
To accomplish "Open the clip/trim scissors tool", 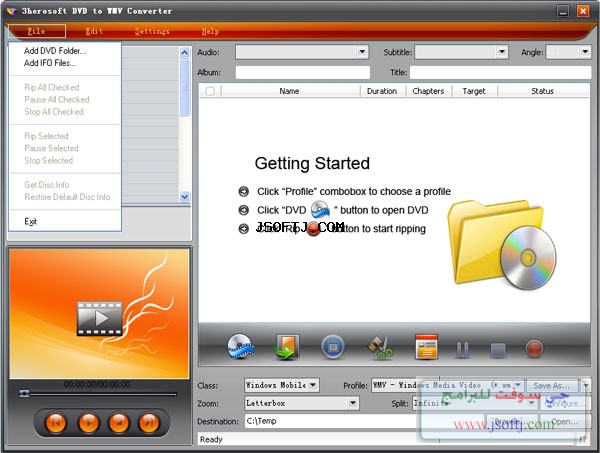I will [380, 347].
